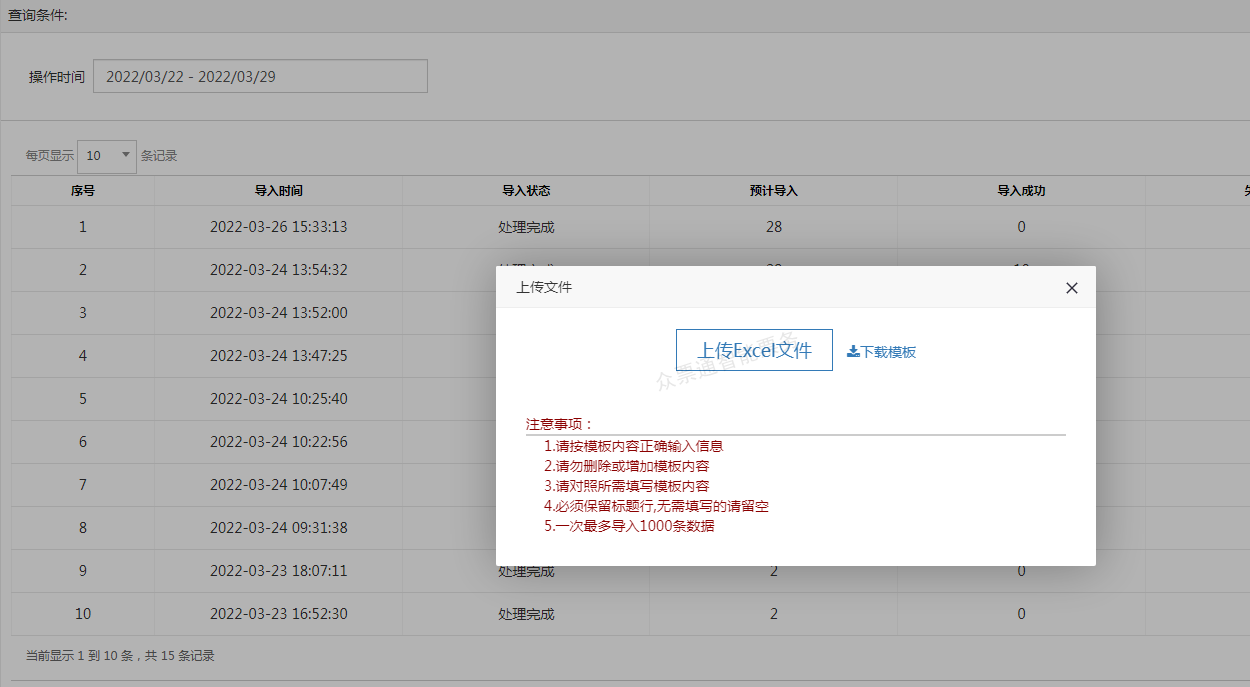
Task: Open the 操作时间 date range field
Action: pos(260,76)
